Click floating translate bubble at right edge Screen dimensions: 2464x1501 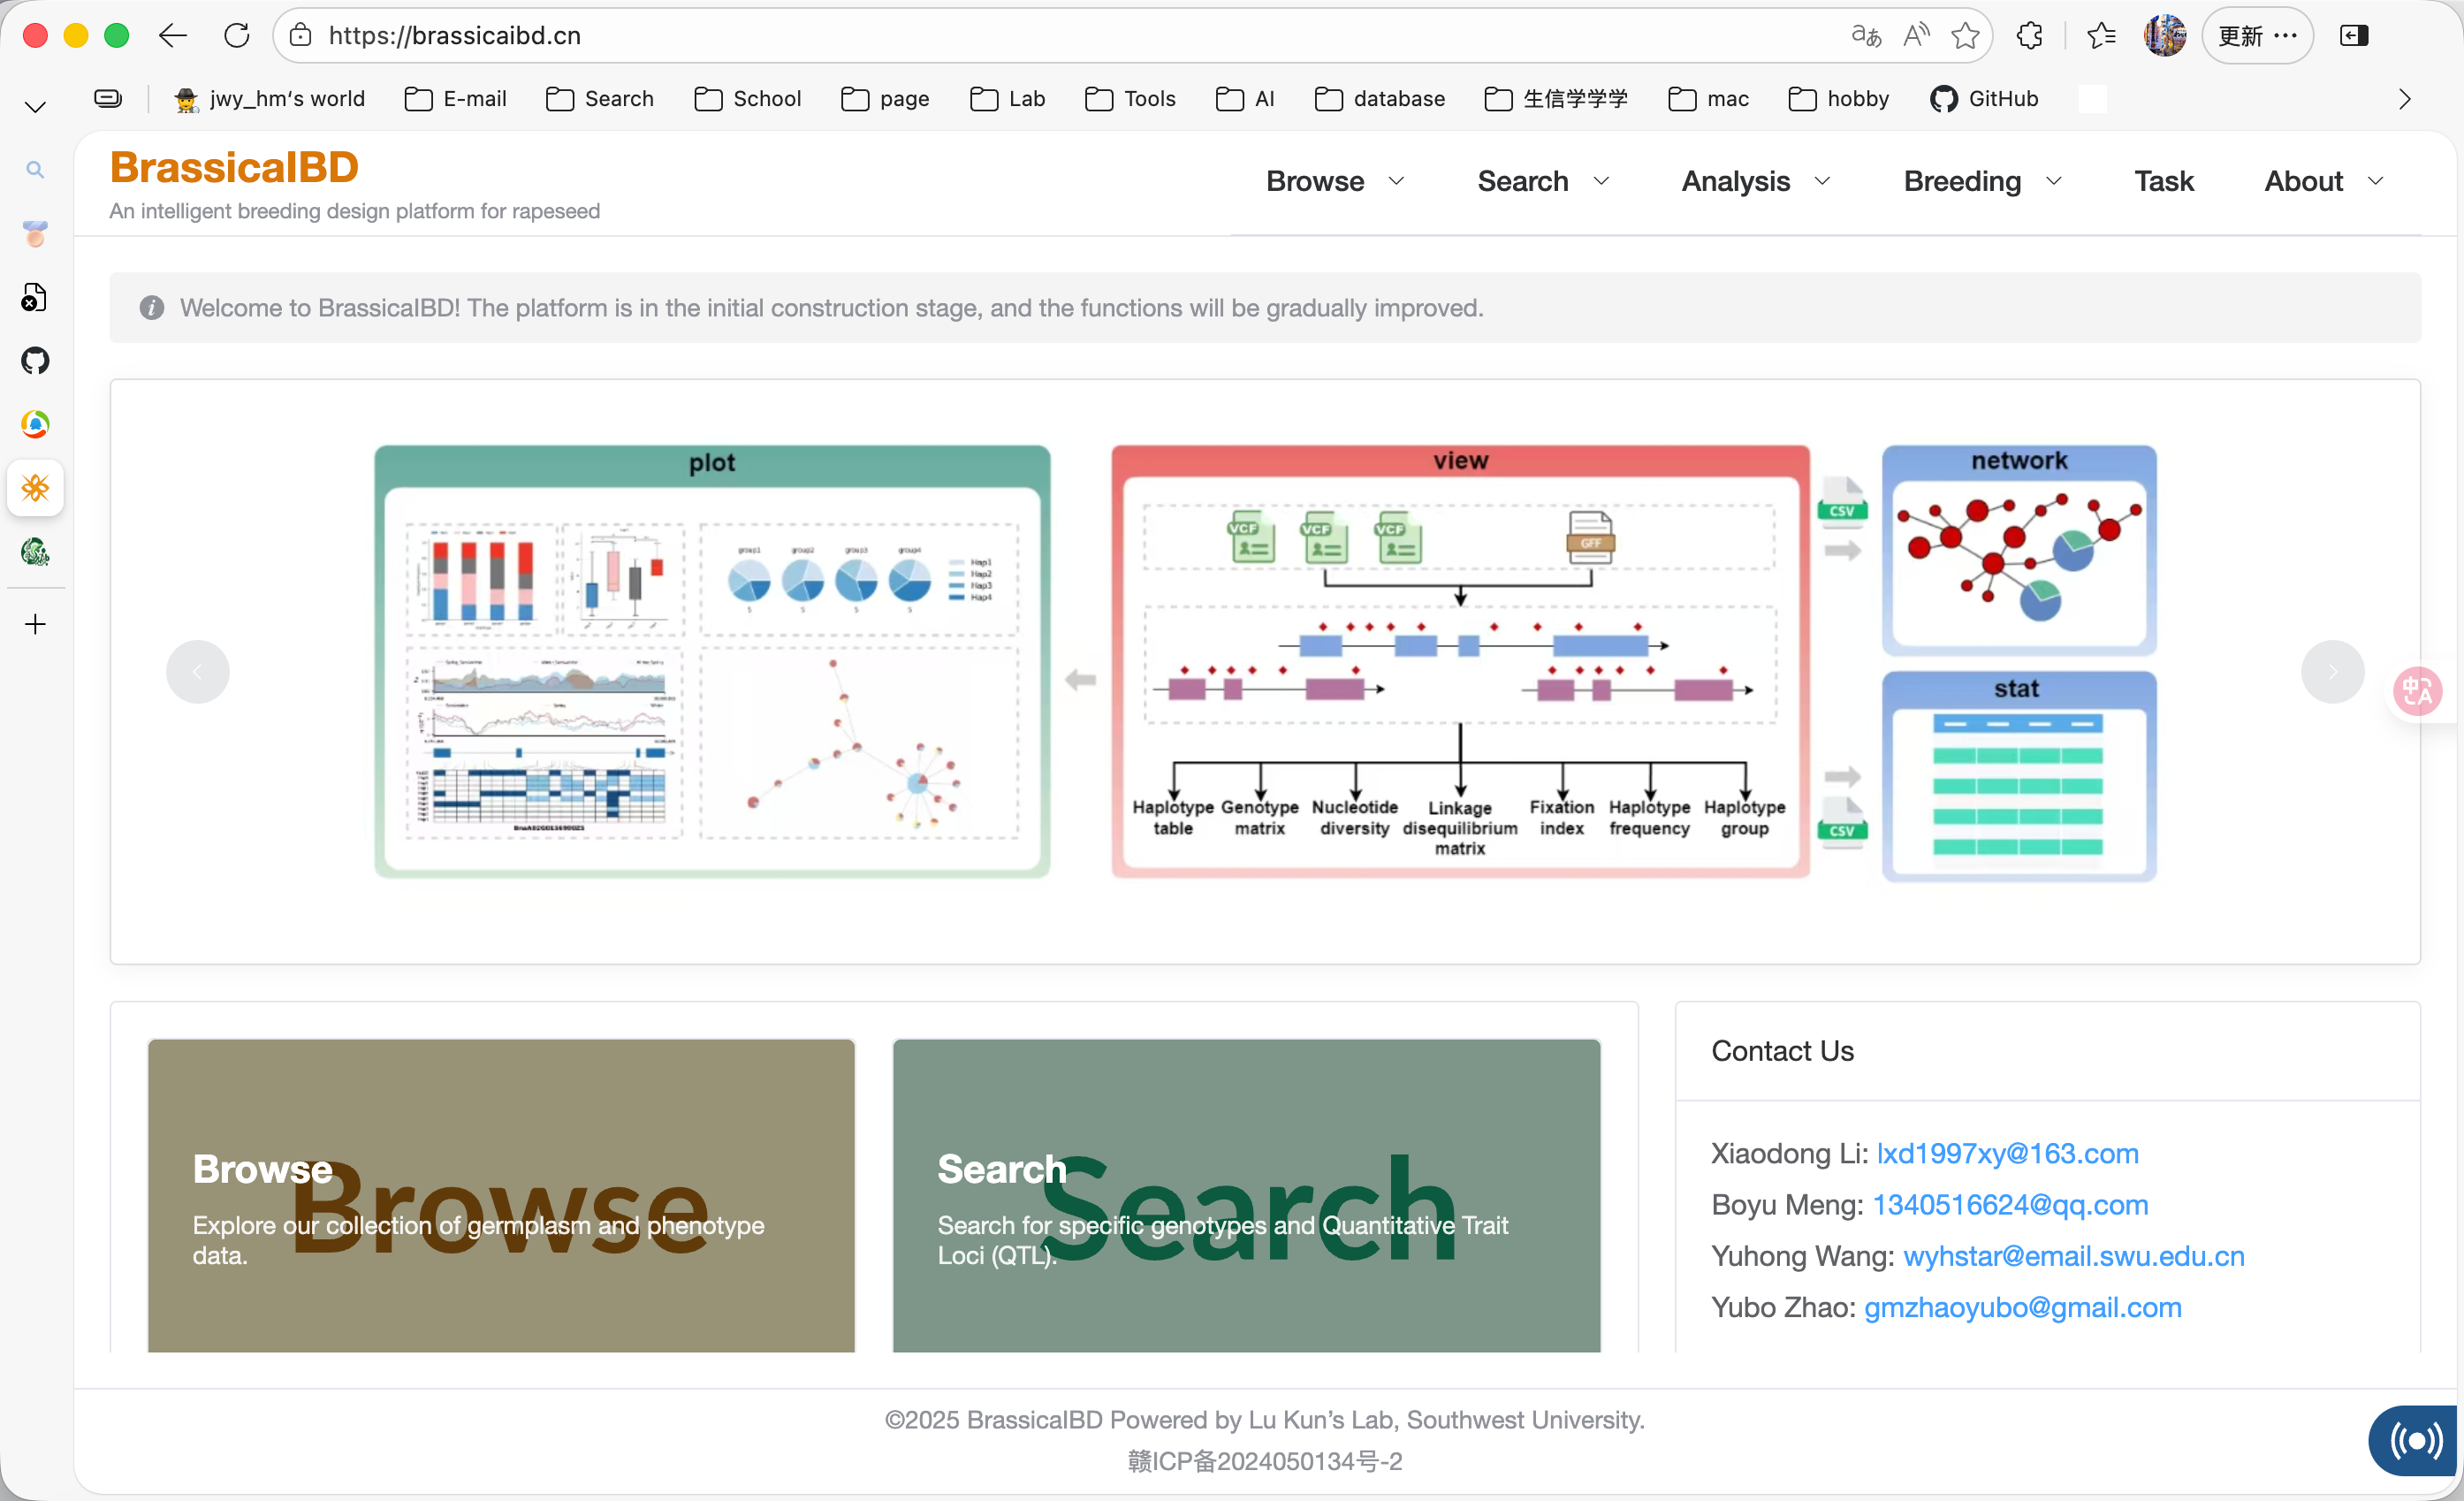click(x=2417, y=690)
